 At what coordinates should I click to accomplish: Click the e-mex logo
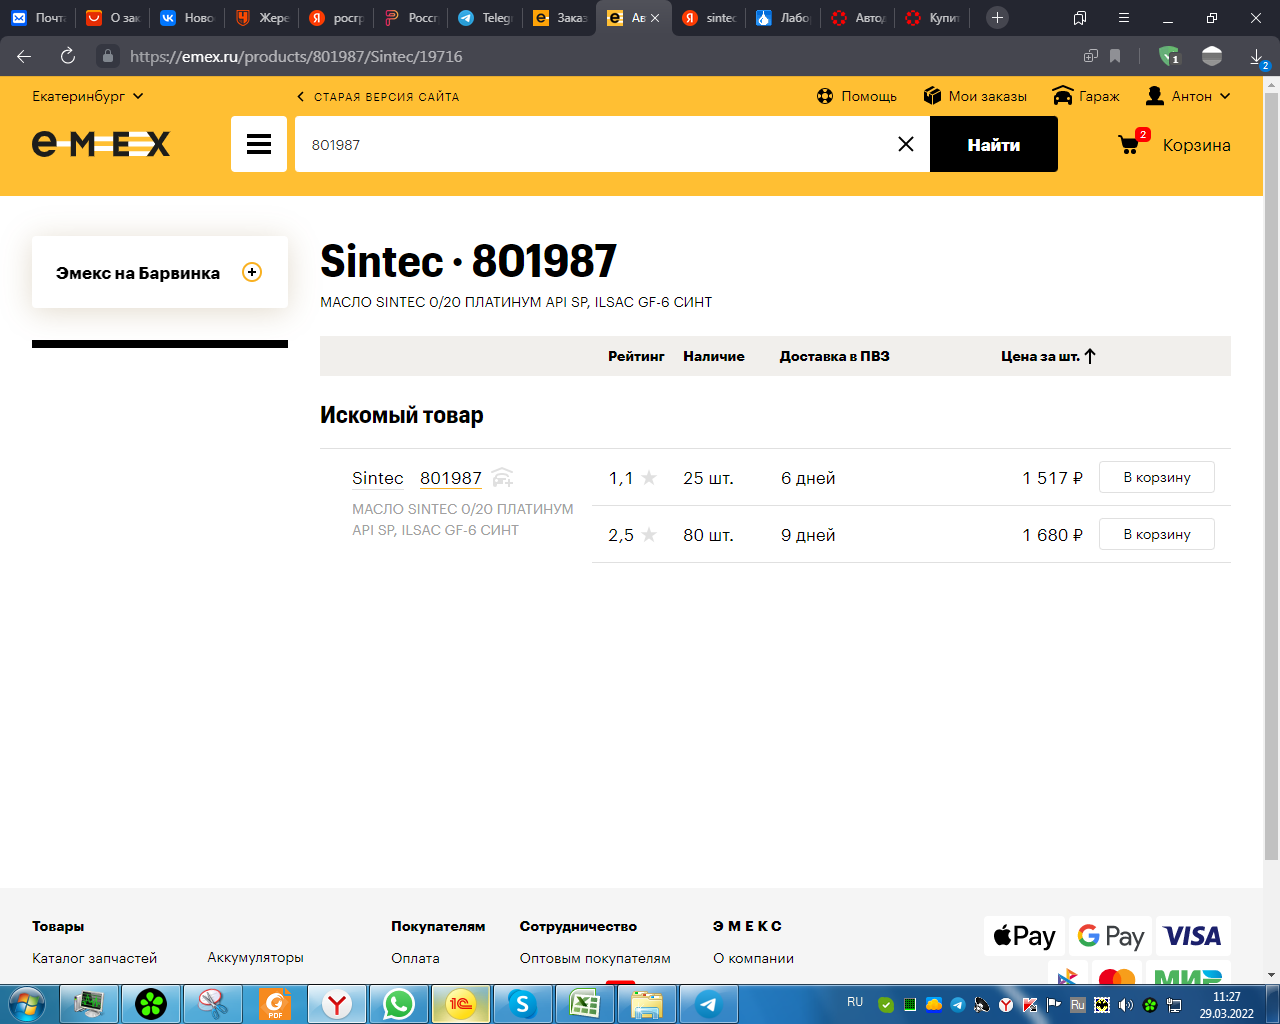(101, 144)
